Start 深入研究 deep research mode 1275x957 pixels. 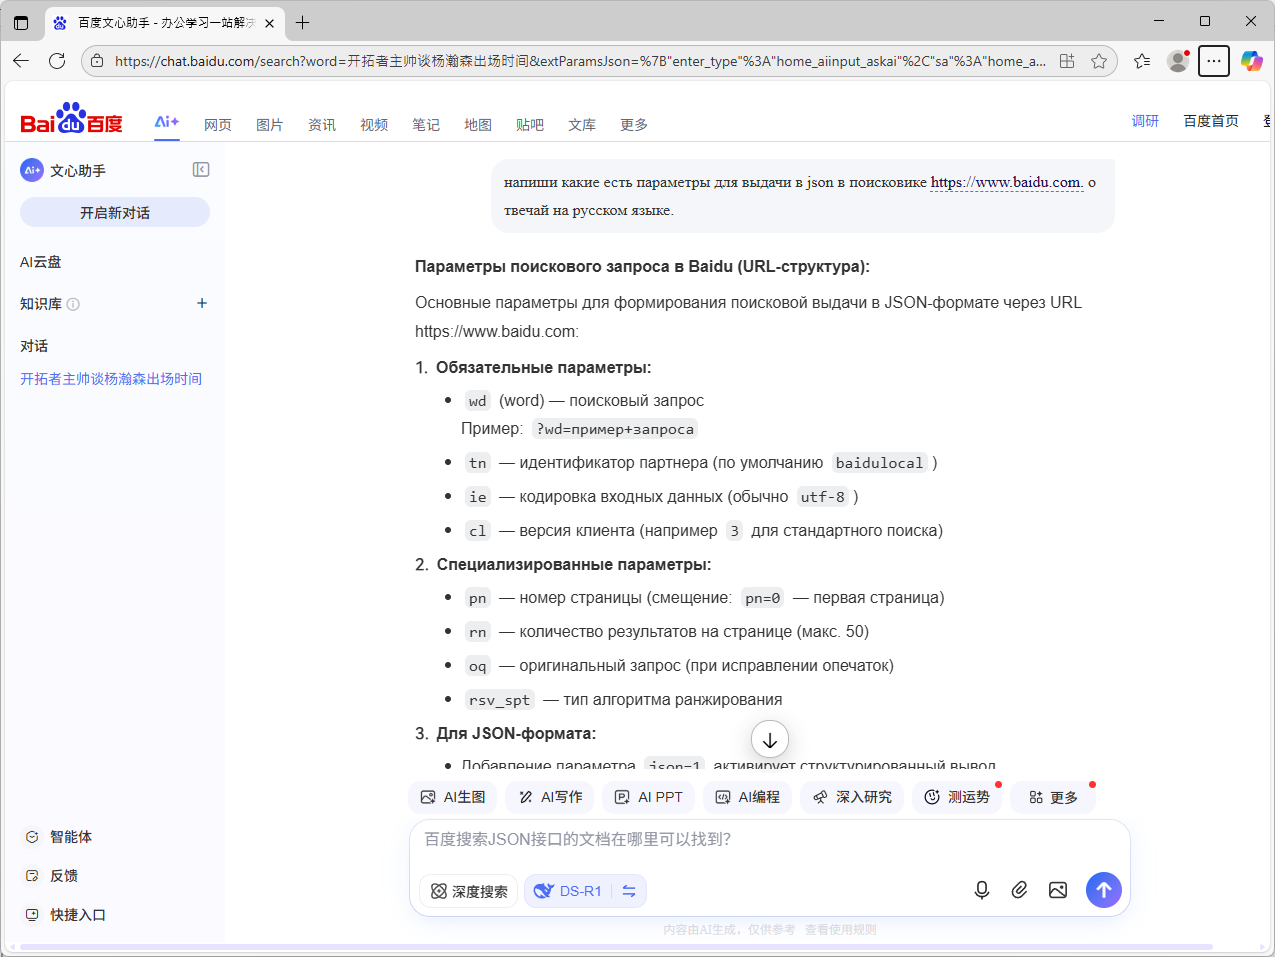pyautogui.click(x=852, y=797)
